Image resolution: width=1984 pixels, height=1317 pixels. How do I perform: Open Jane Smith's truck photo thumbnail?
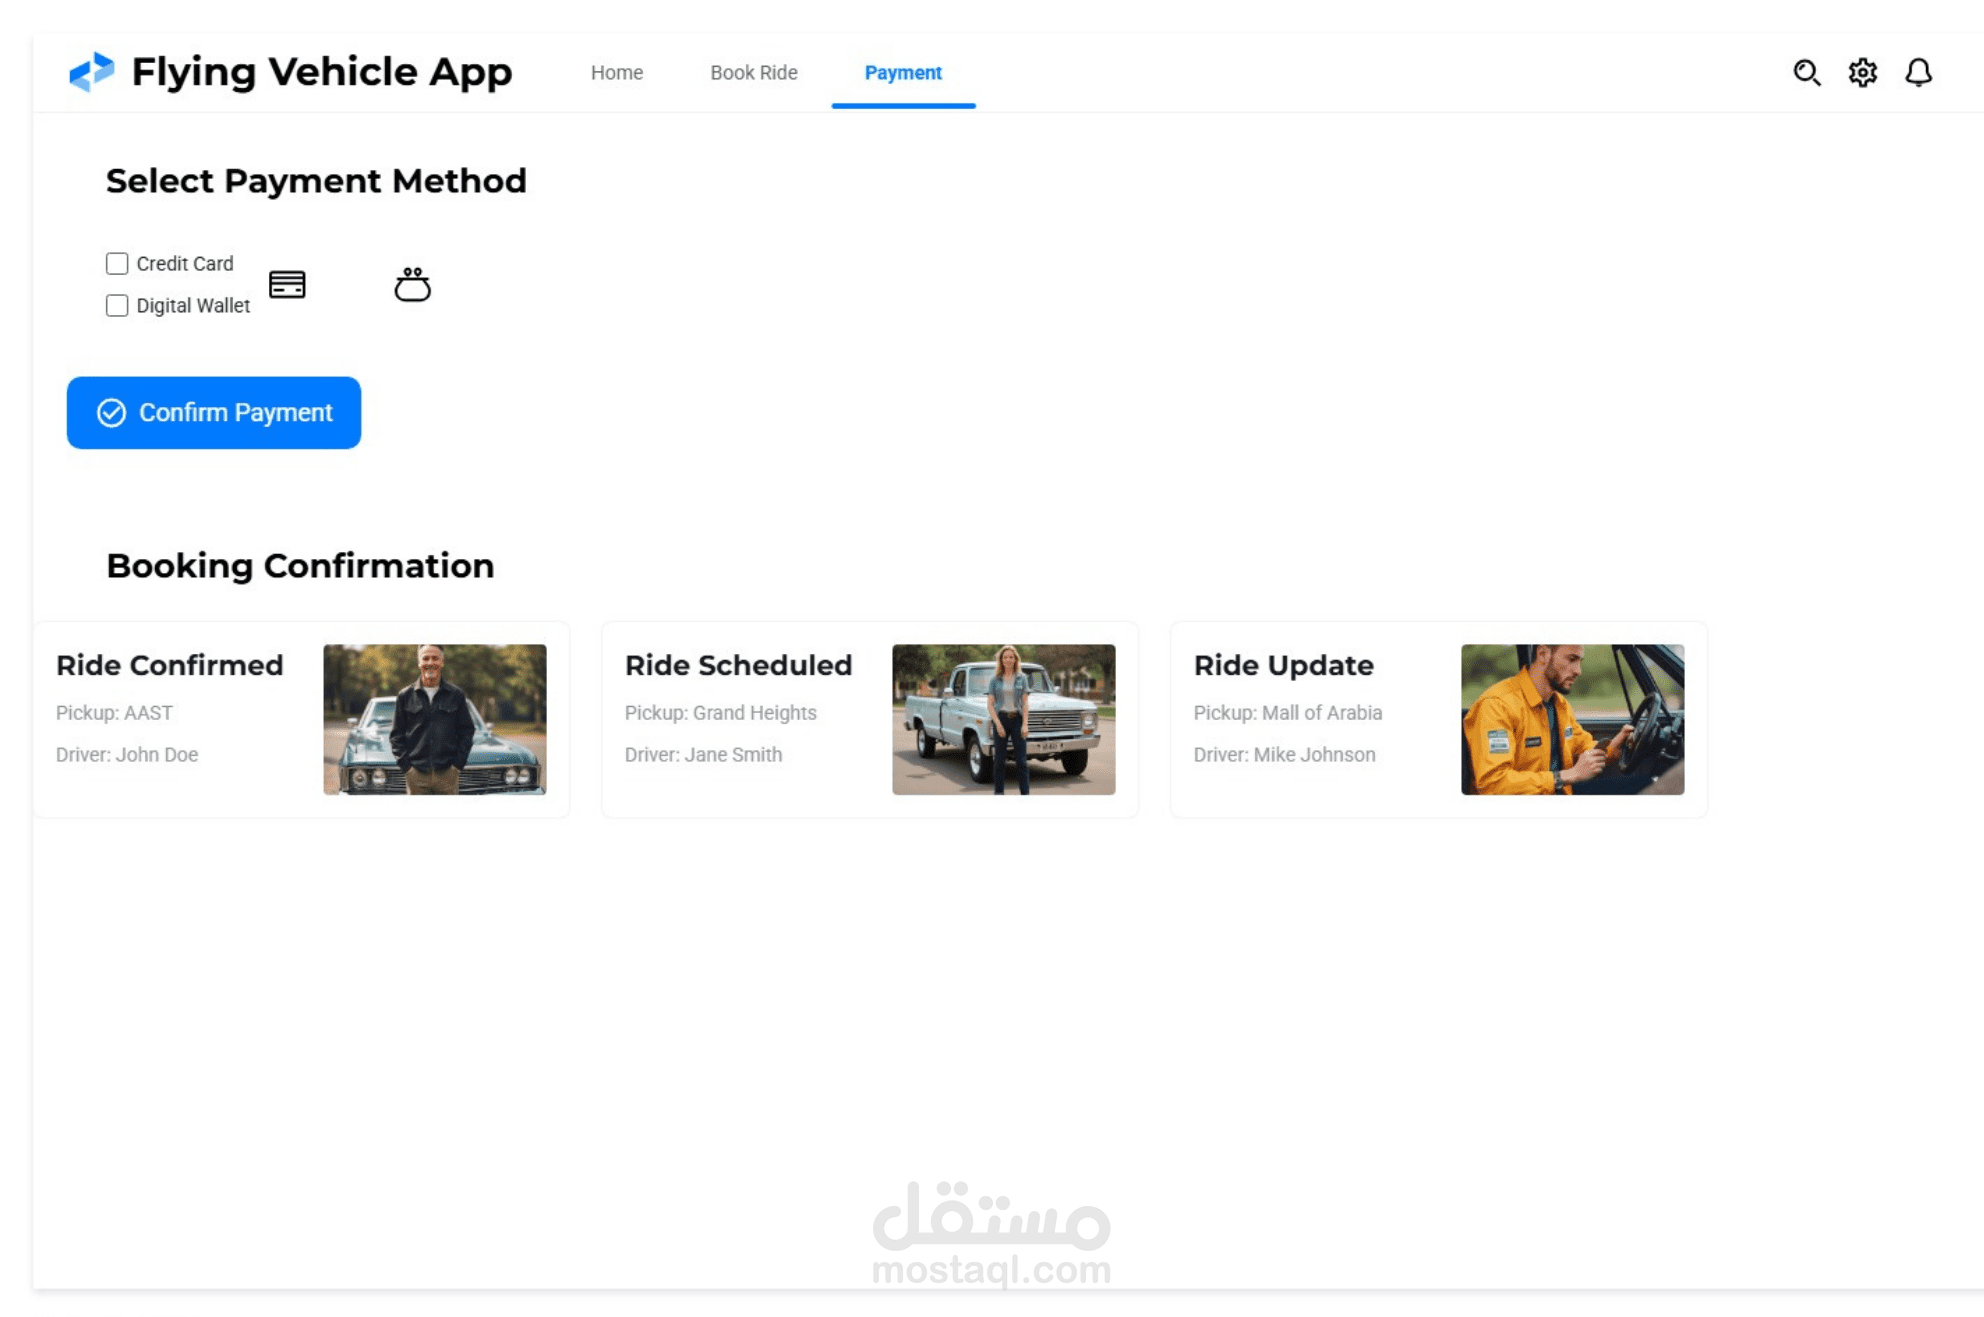click(x=1003, y=719)
